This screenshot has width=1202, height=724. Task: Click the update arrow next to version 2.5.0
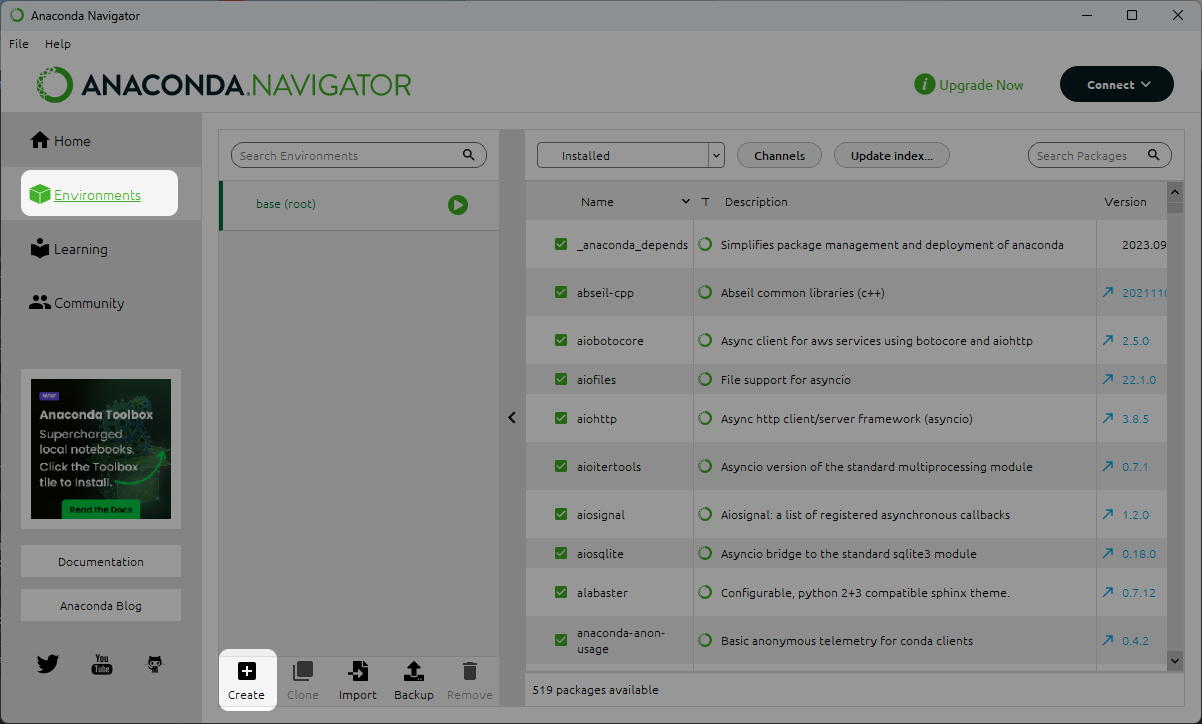[x=1108, y=341]
